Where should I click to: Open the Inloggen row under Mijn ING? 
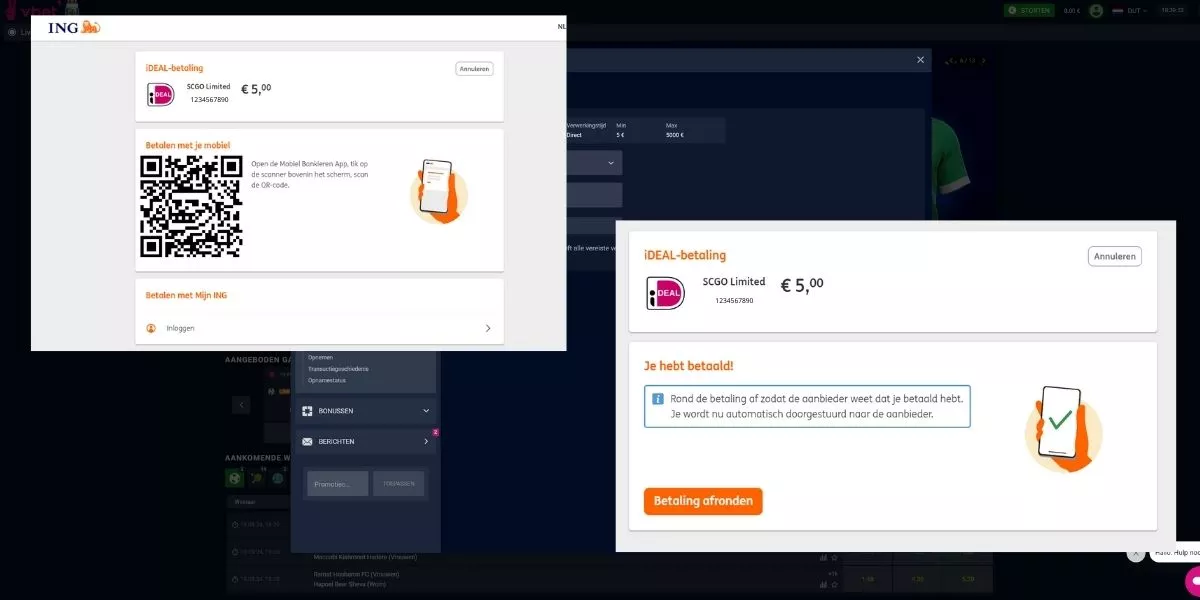pyautogui.click(x=319, y=328)
